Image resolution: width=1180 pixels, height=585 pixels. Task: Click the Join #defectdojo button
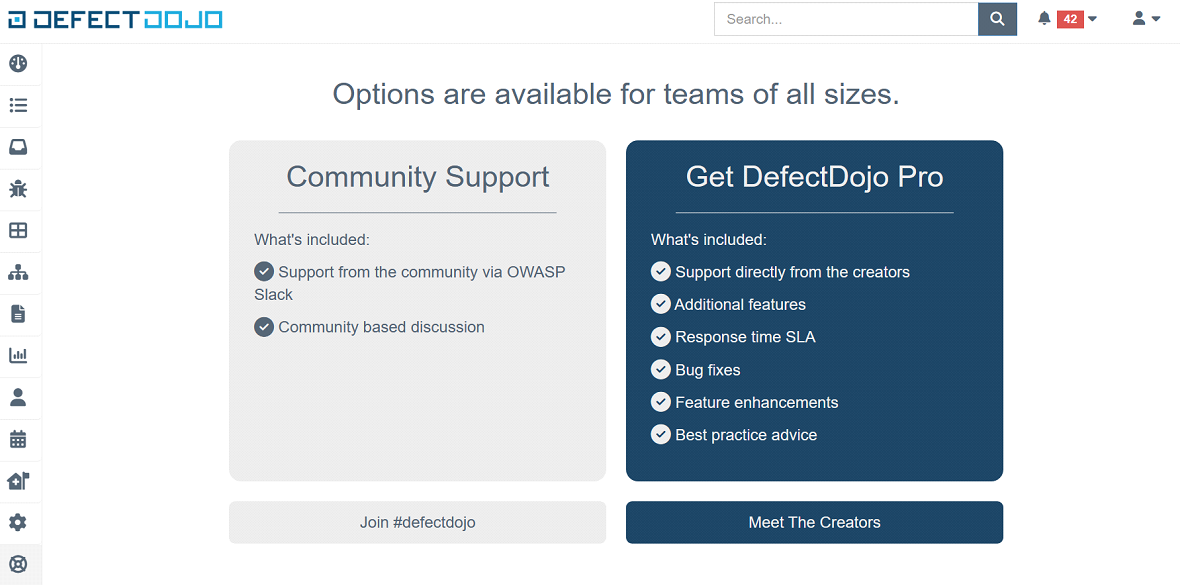point(417,522)
